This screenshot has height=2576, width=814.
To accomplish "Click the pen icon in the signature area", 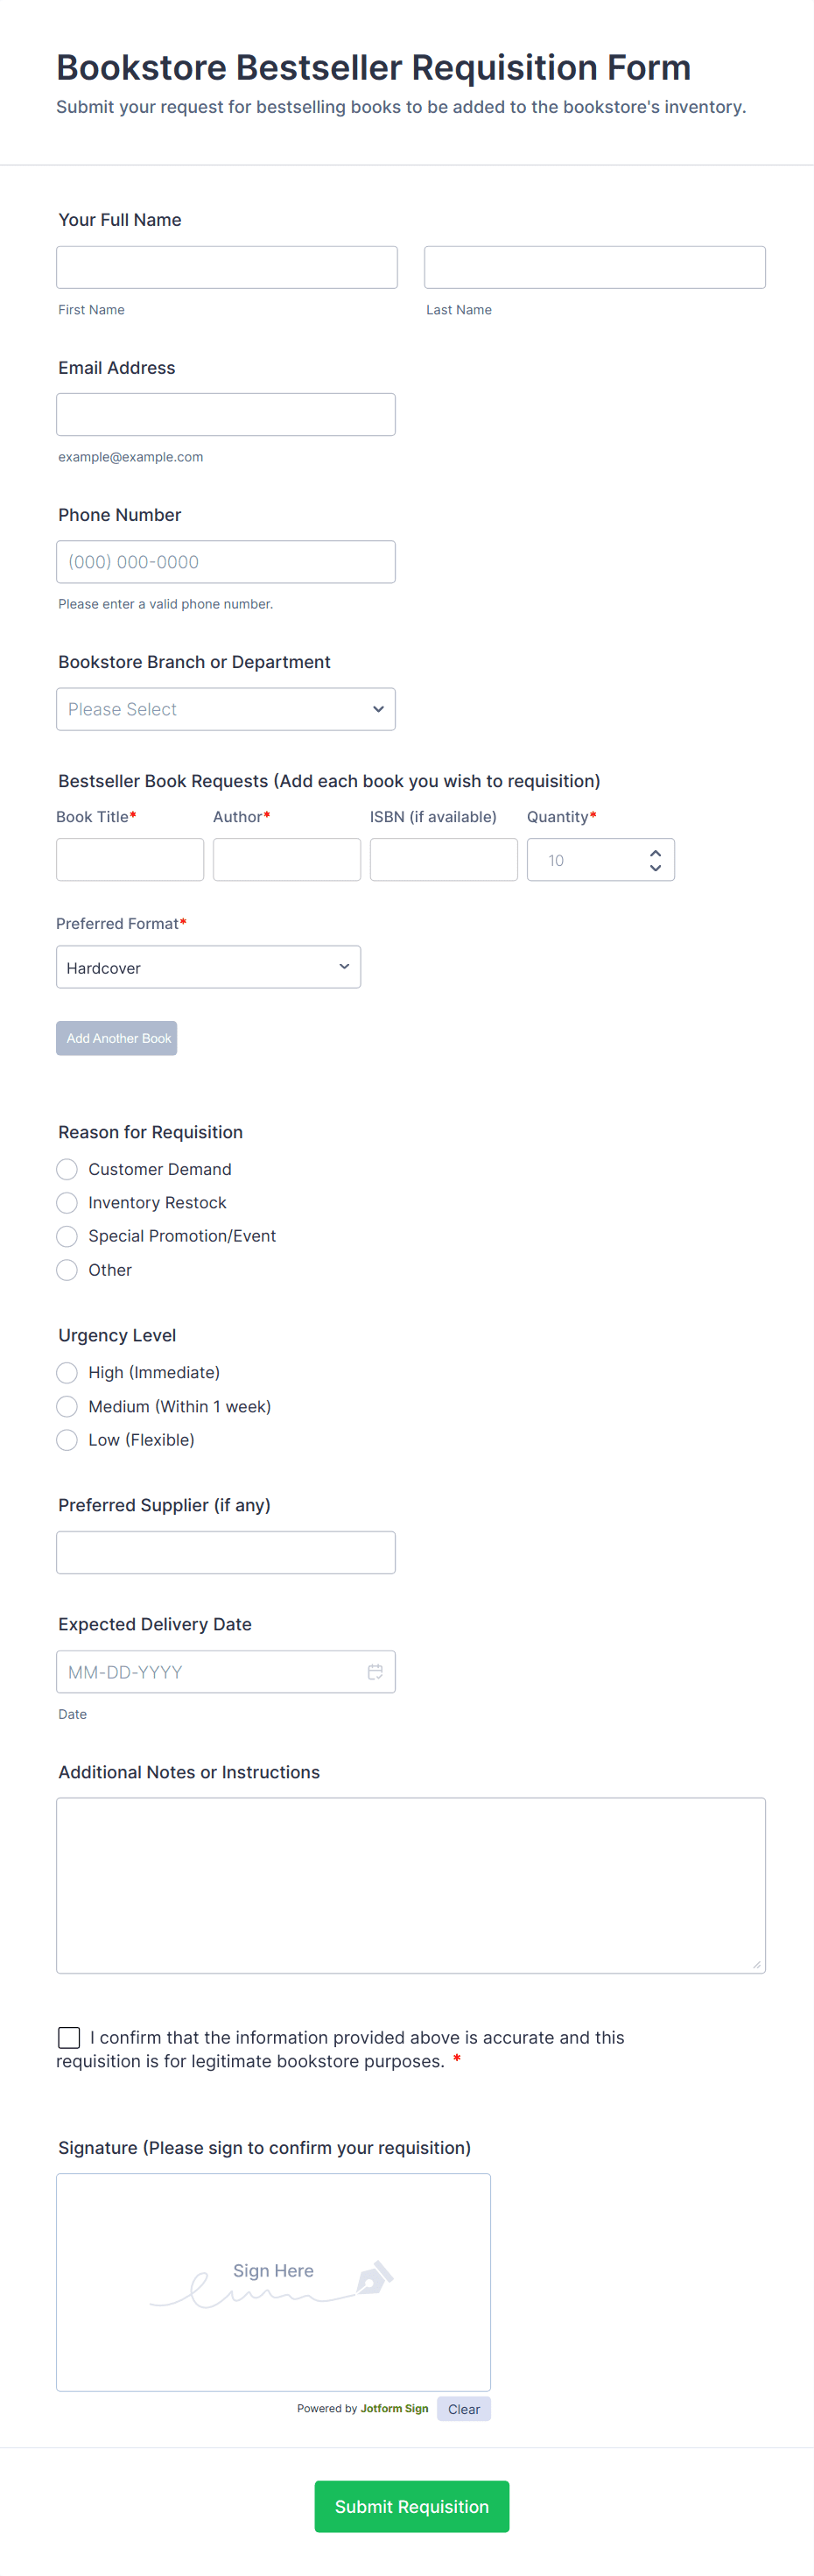I will click(370, 2281).
